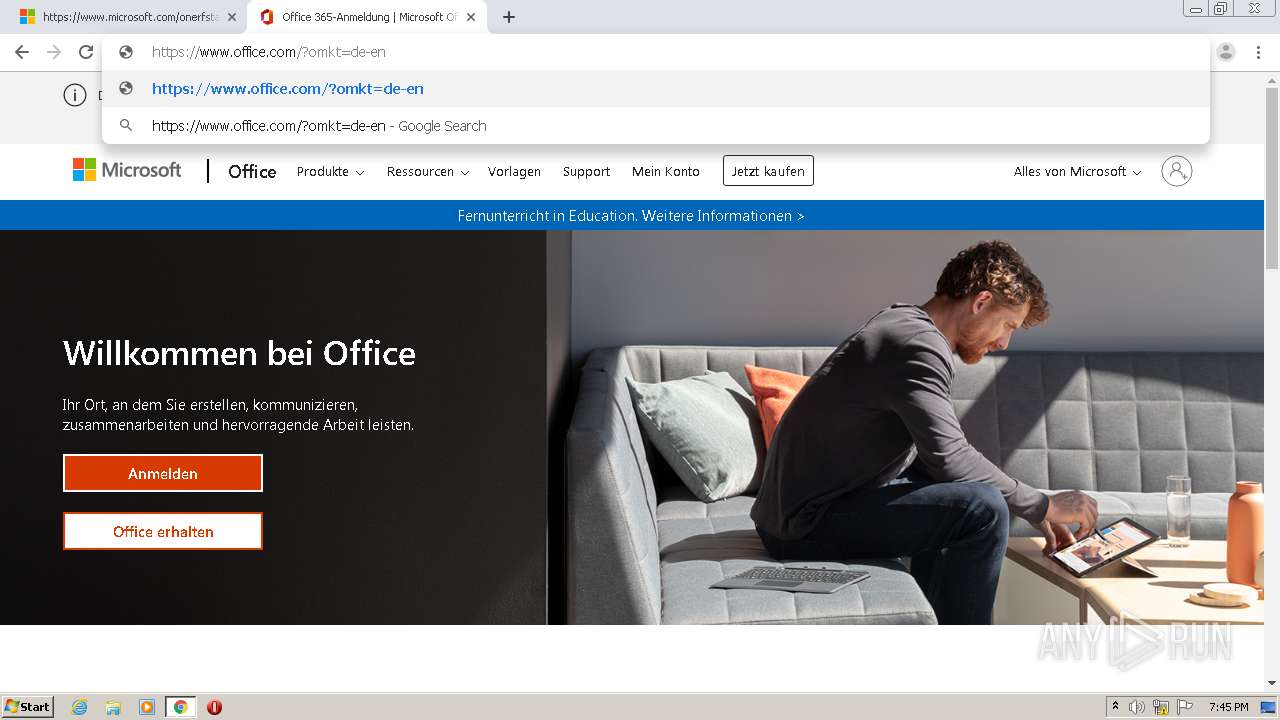Expand the Produkte menu
The image size is (1280, 720).
[x=330, y=172]
